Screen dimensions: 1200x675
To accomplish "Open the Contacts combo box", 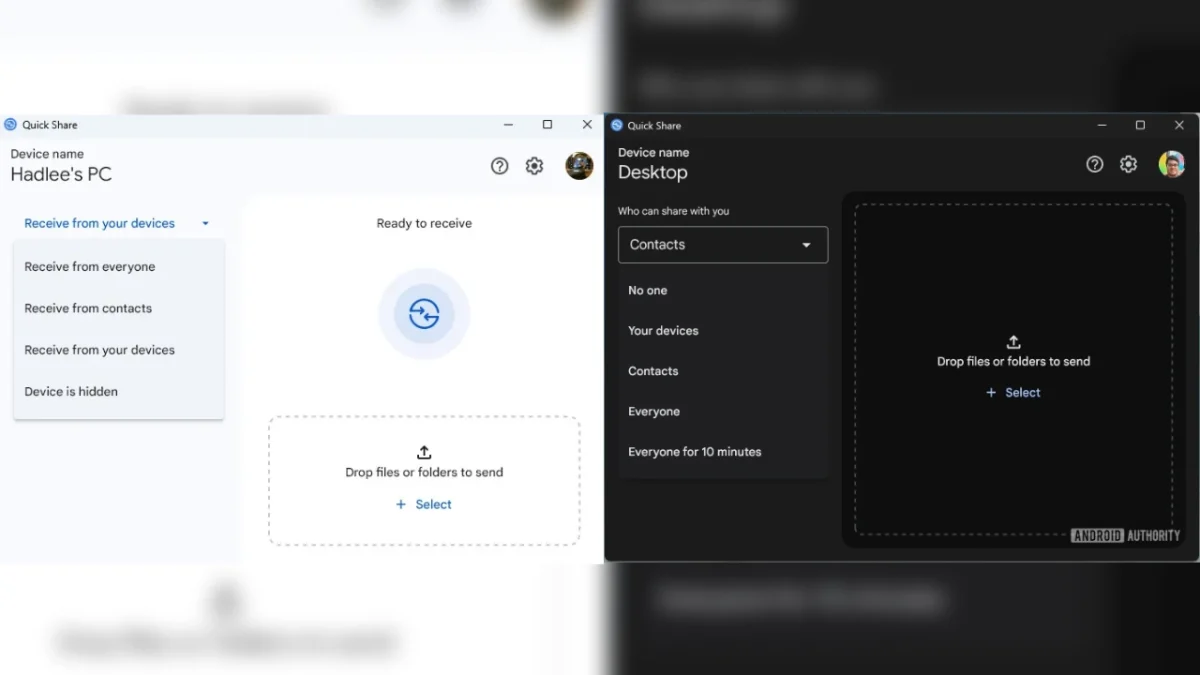I will point(722,245).
